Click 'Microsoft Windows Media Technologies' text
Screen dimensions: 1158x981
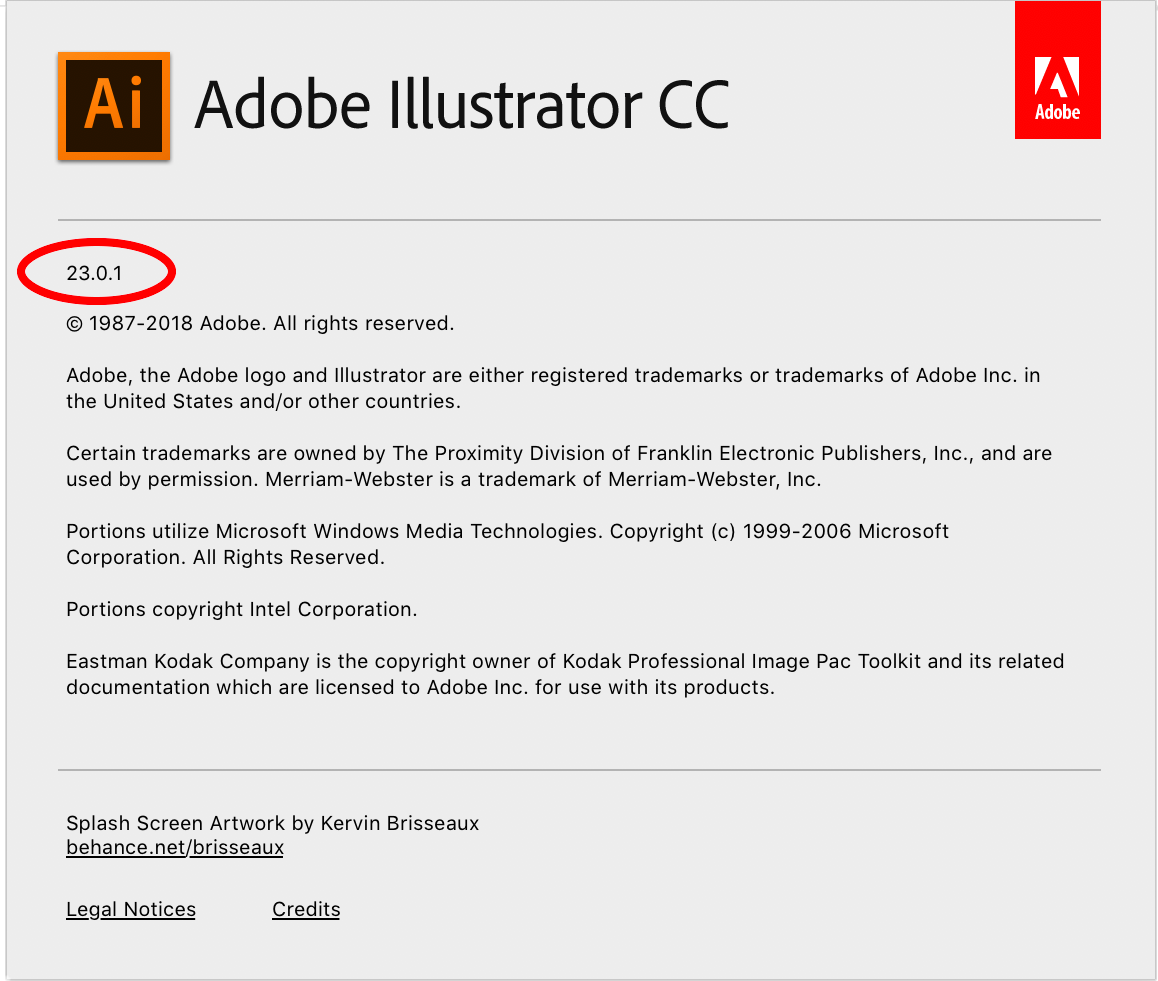pyautogui.click(x=410, y=532)
